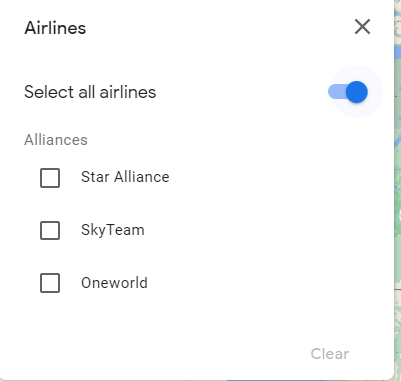Click the blue knob of the airlines switch
The image size is (401, 381).
[x=357, y=92]
